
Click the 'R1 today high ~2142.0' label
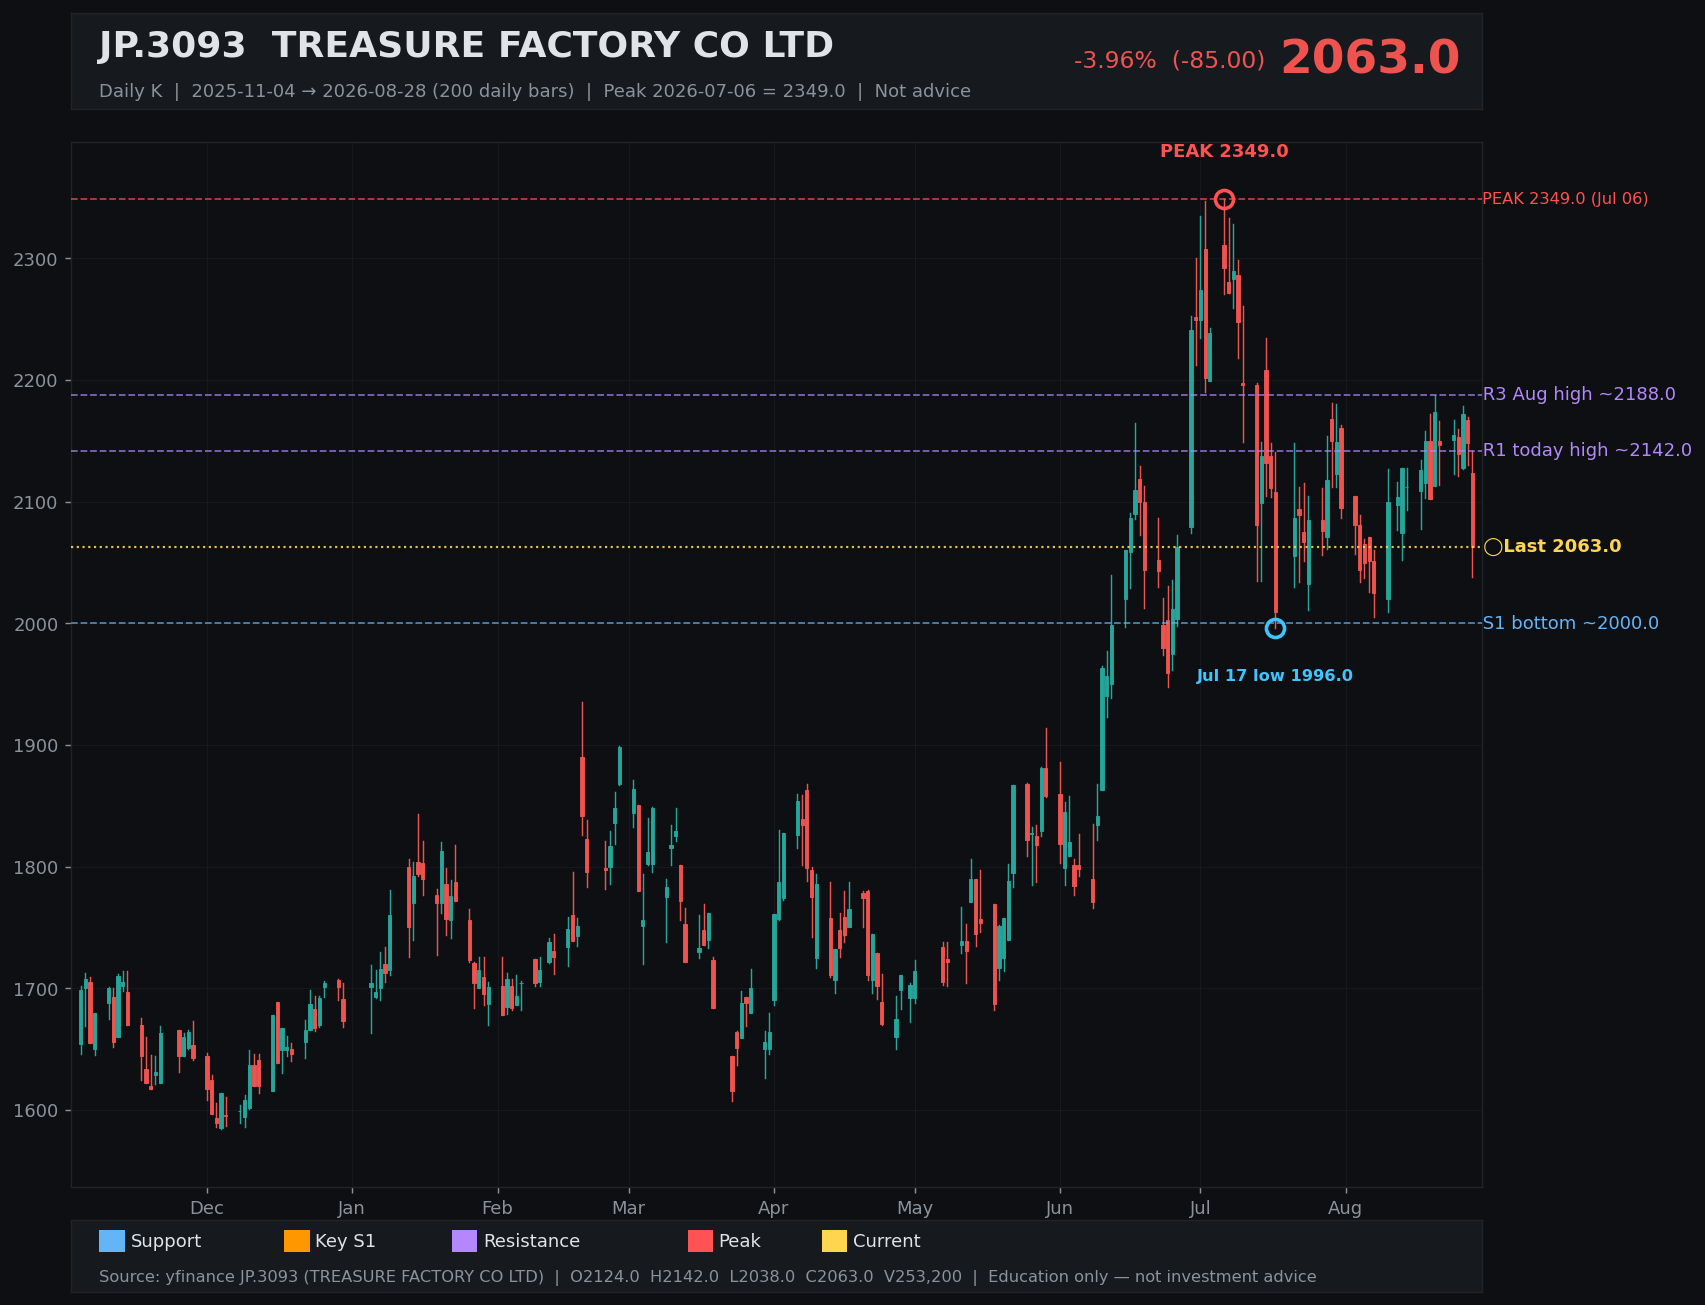point(1587,450)
